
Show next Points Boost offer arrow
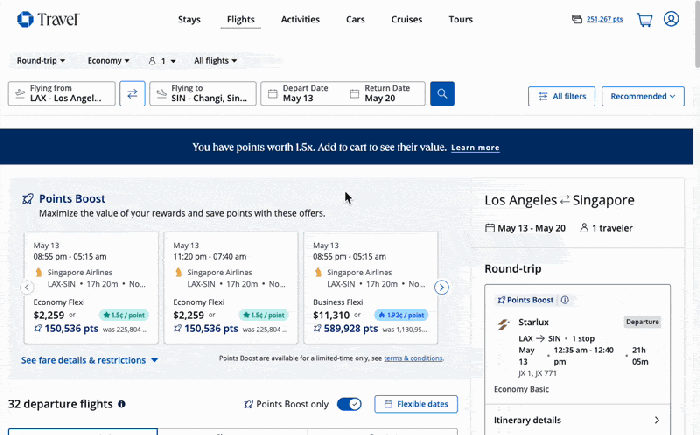(x=442, y=288)
